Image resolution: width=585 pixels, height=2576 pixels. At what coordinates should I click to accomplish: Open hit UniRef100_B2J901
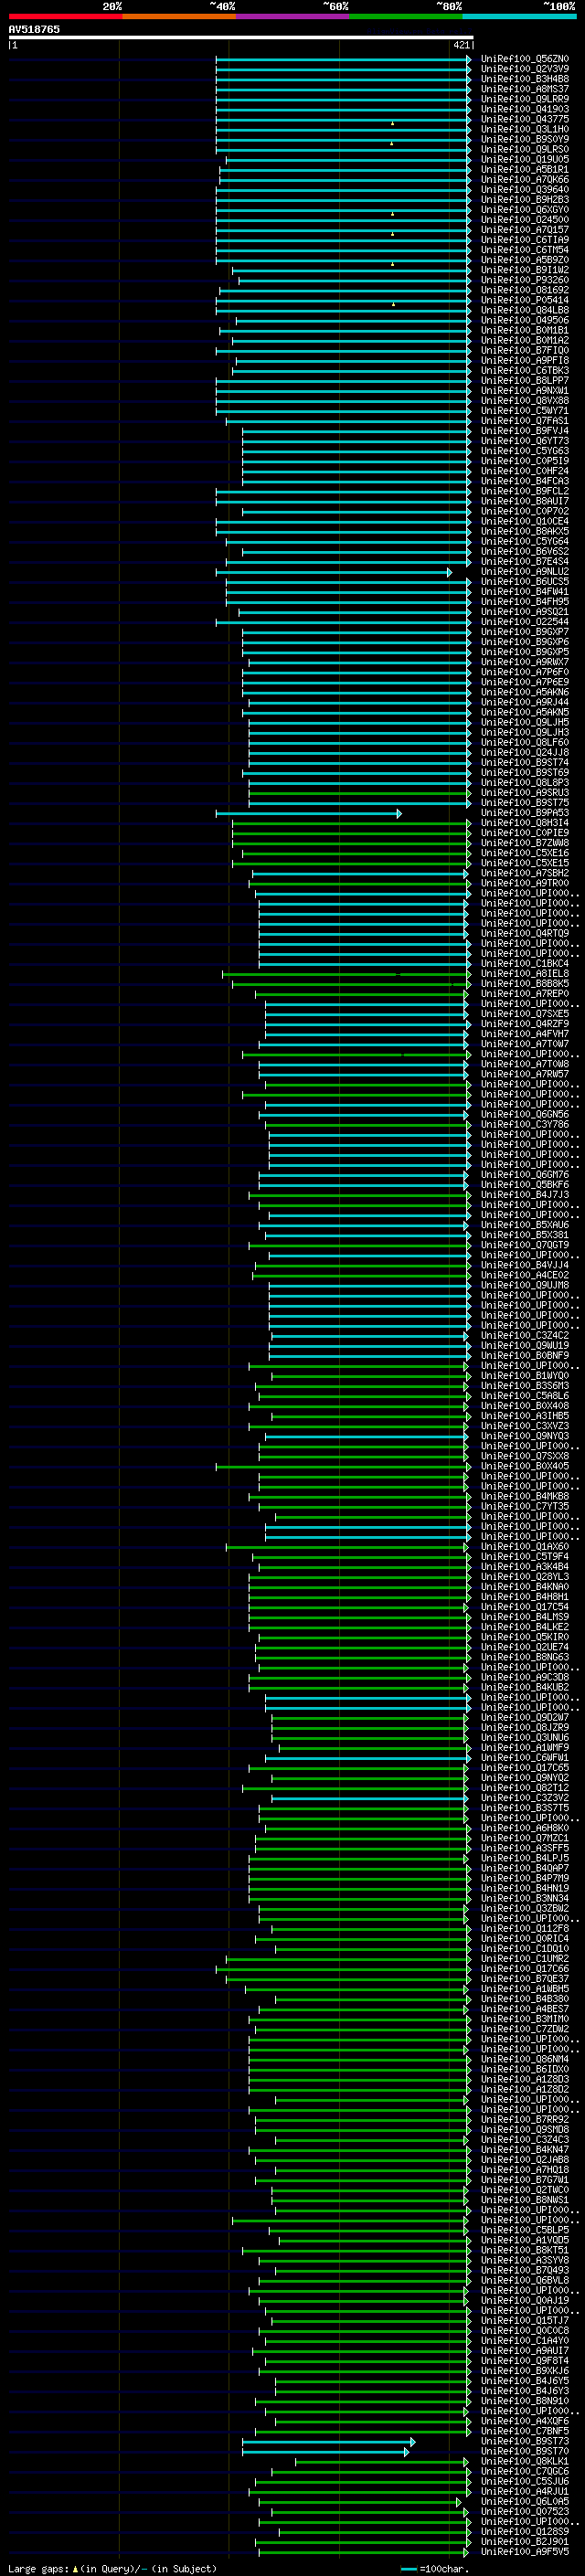(x=525, y=2541)
